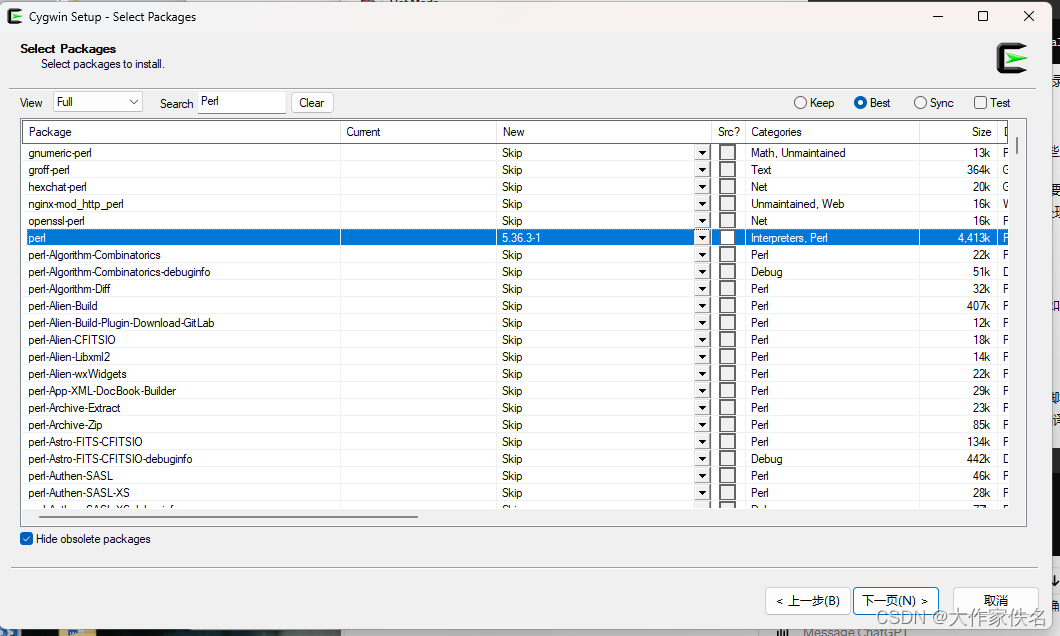The image size is (1060, 636).
Task: Open the version dropdown for perl 5.36.3-1
Action: (702, 238)
